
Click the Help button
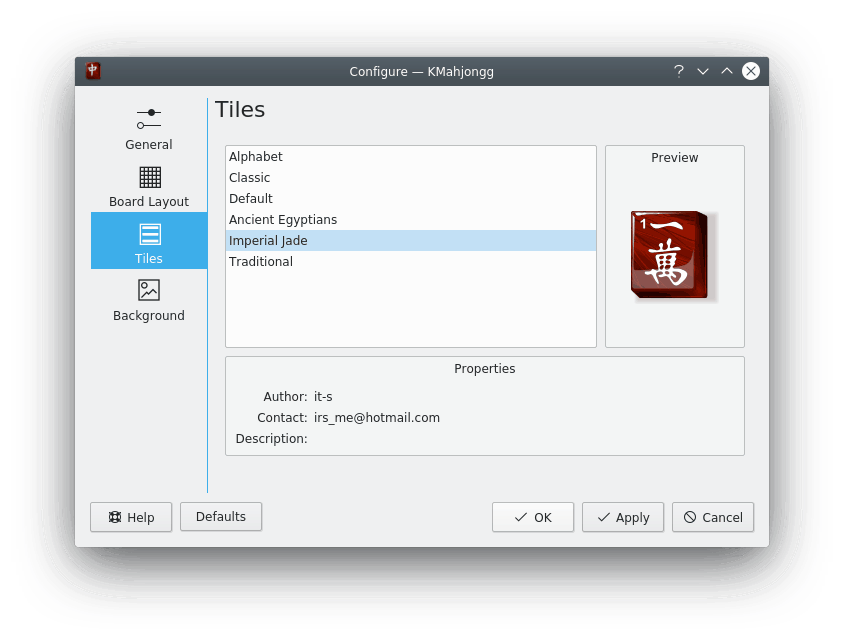tap(131, 517)
